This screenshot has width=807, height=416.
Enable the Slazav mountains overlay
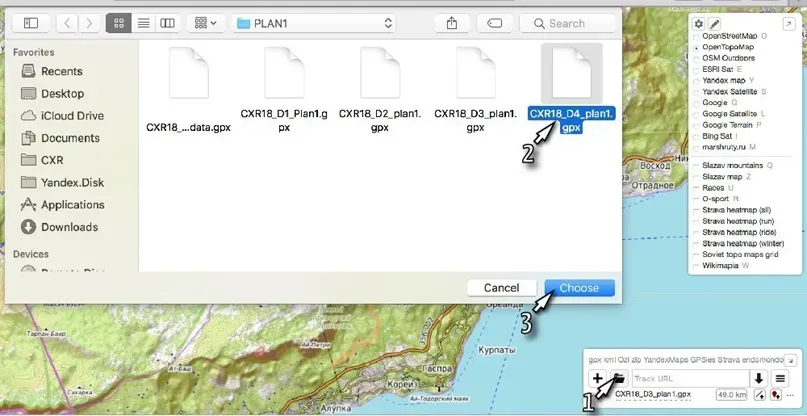(x=733, y=165)
